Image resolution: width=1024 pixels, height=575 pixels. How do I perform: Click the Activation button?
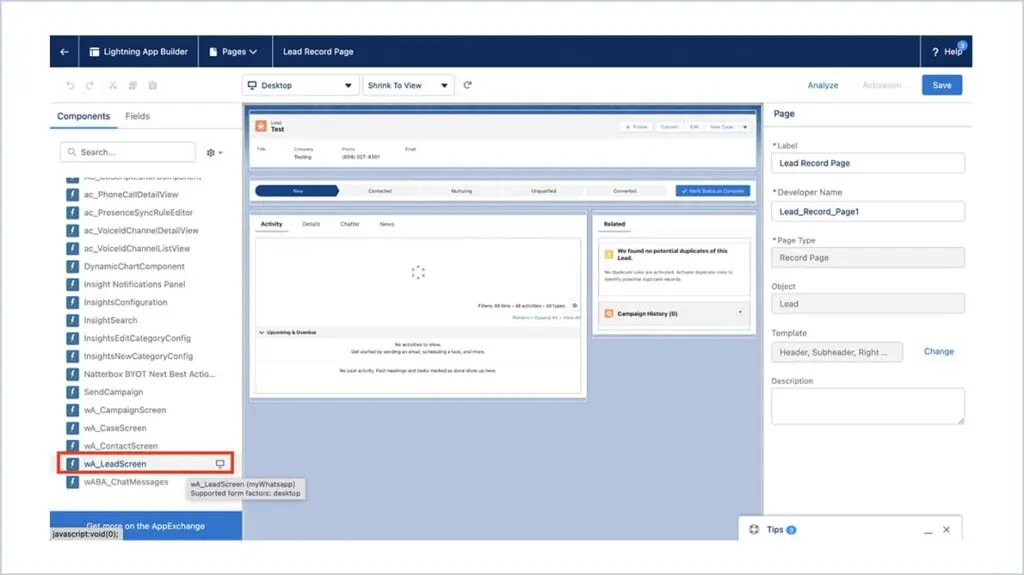tap(882, 86)
